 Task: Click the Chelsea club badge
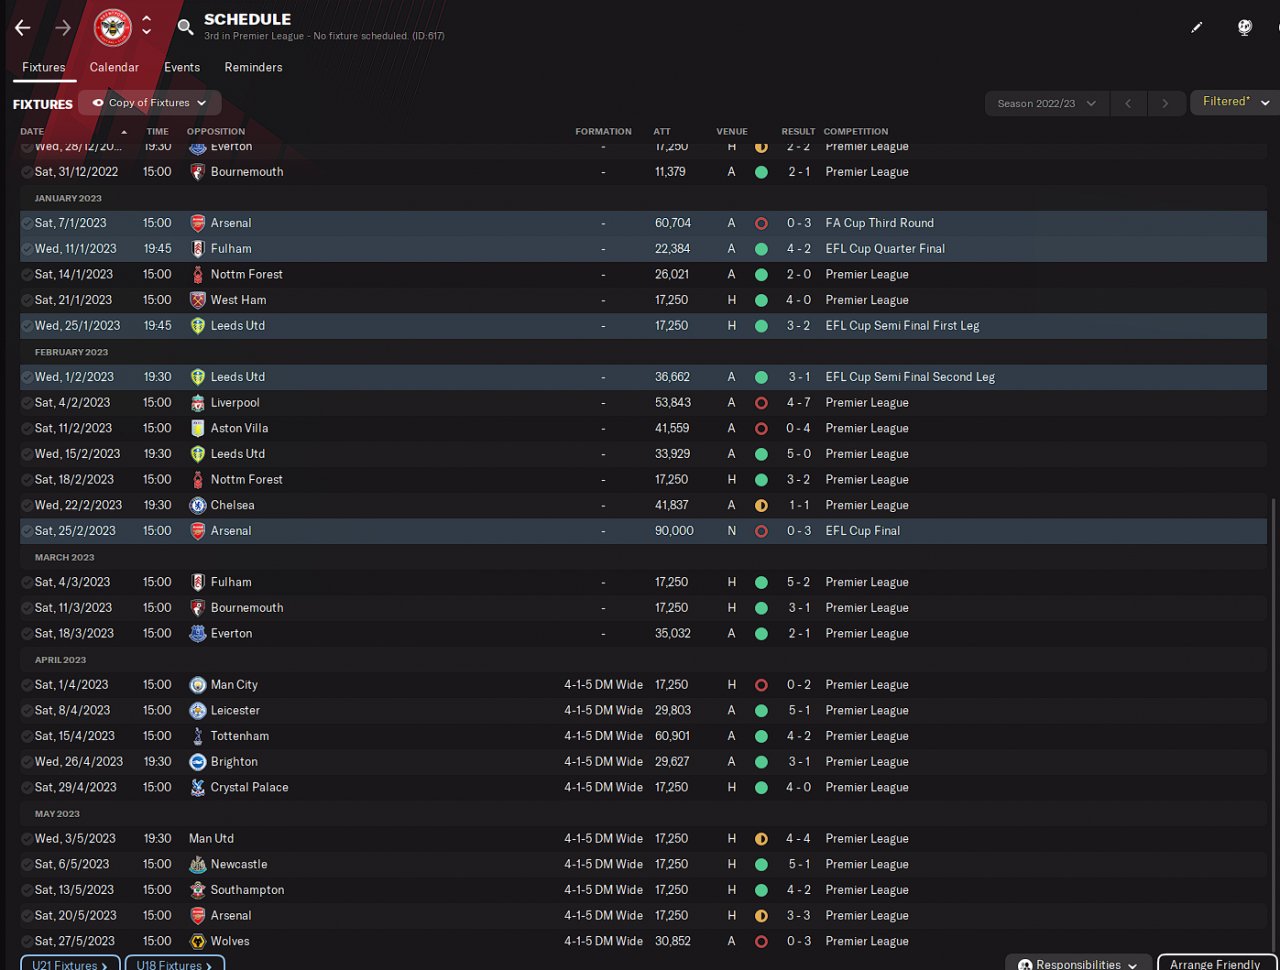click(x=198, y=505)
